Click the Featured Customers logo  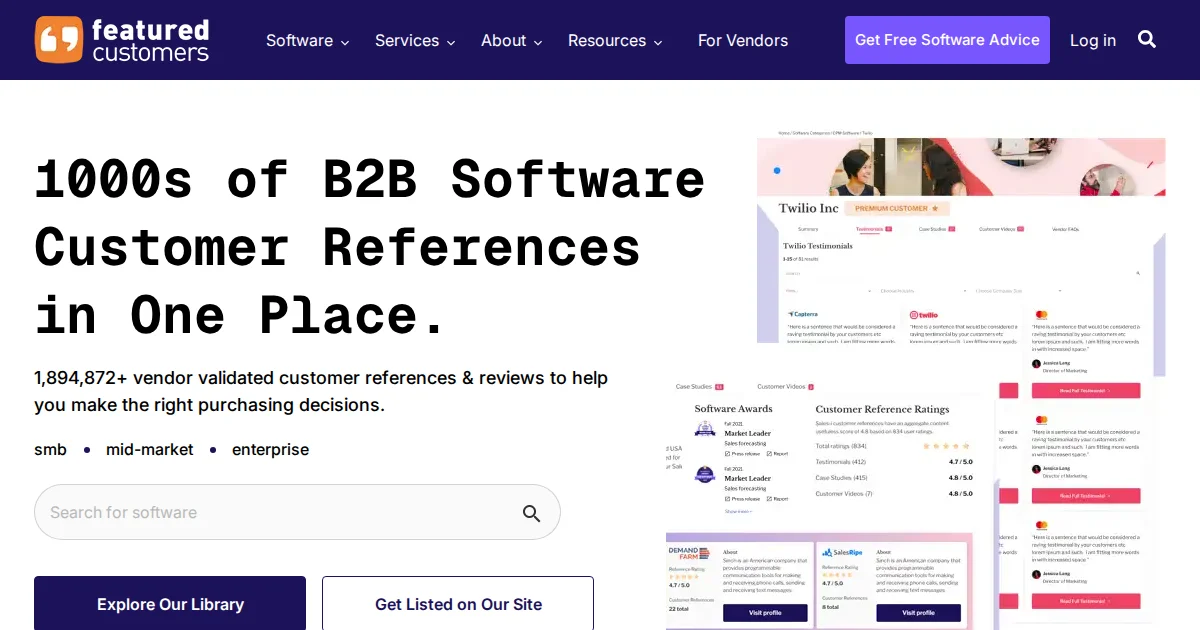[x=122, y=40]
